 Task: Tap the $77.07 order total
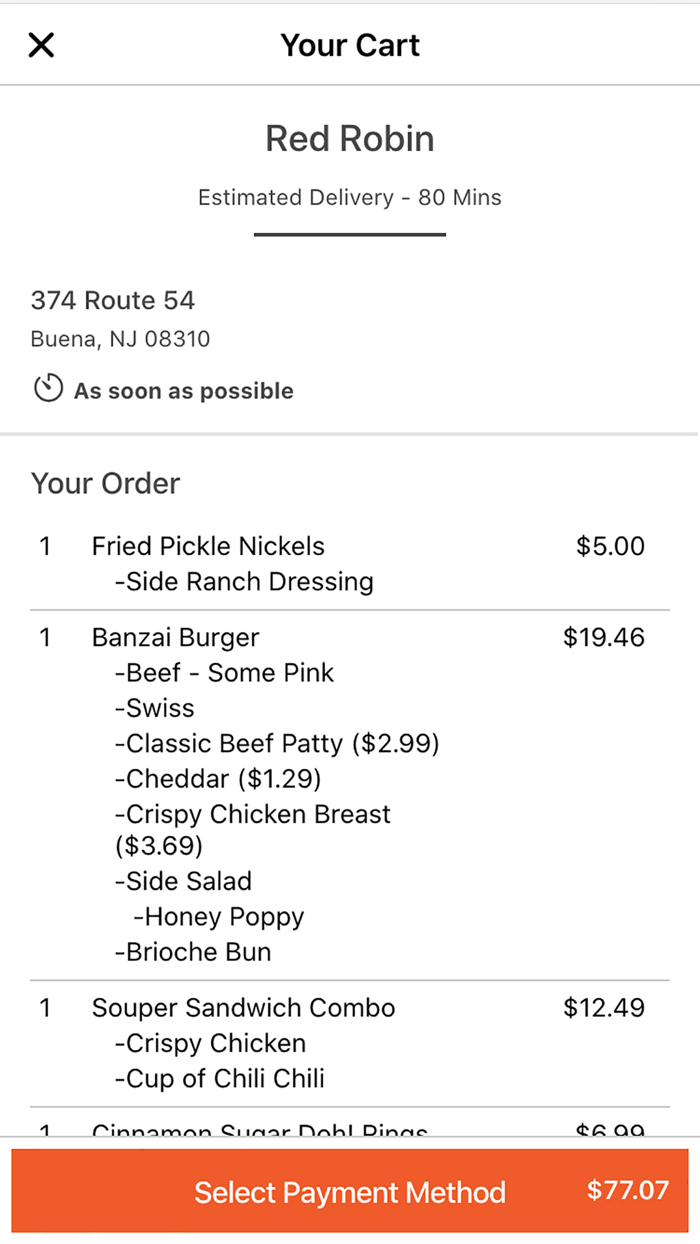(627, 1190)
